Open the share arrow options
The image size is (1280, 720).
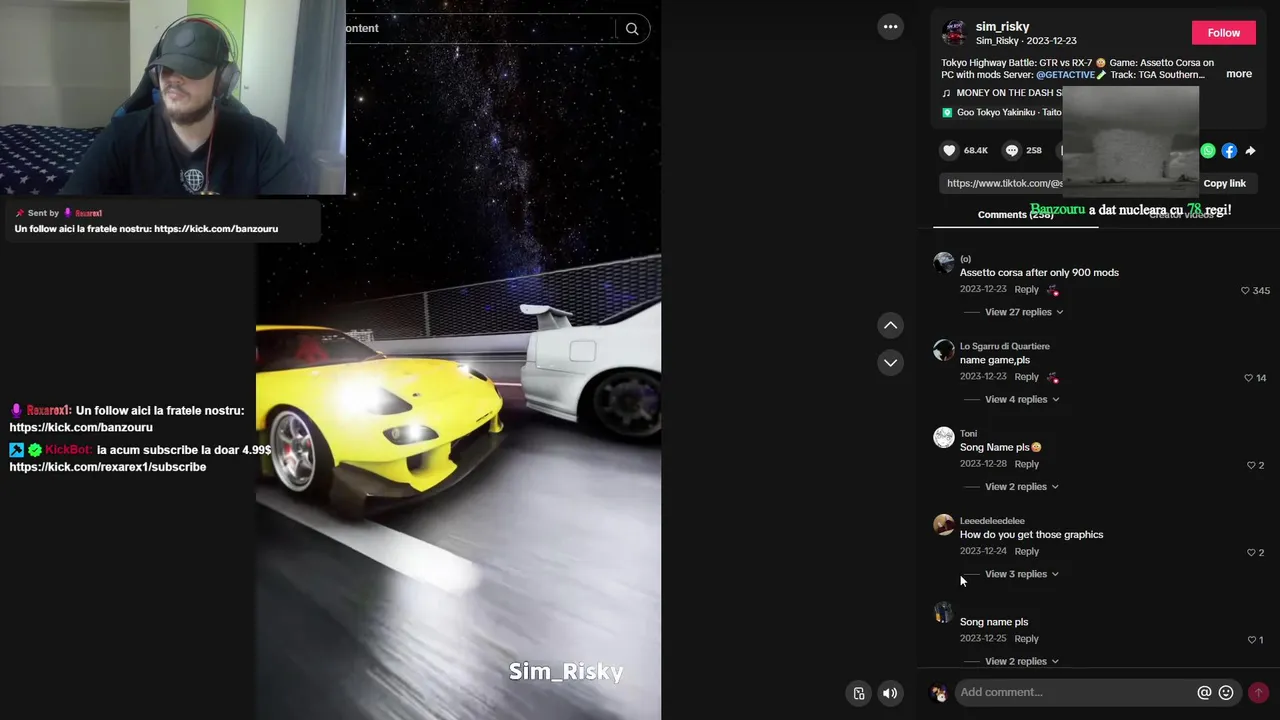pos(1250,151)
